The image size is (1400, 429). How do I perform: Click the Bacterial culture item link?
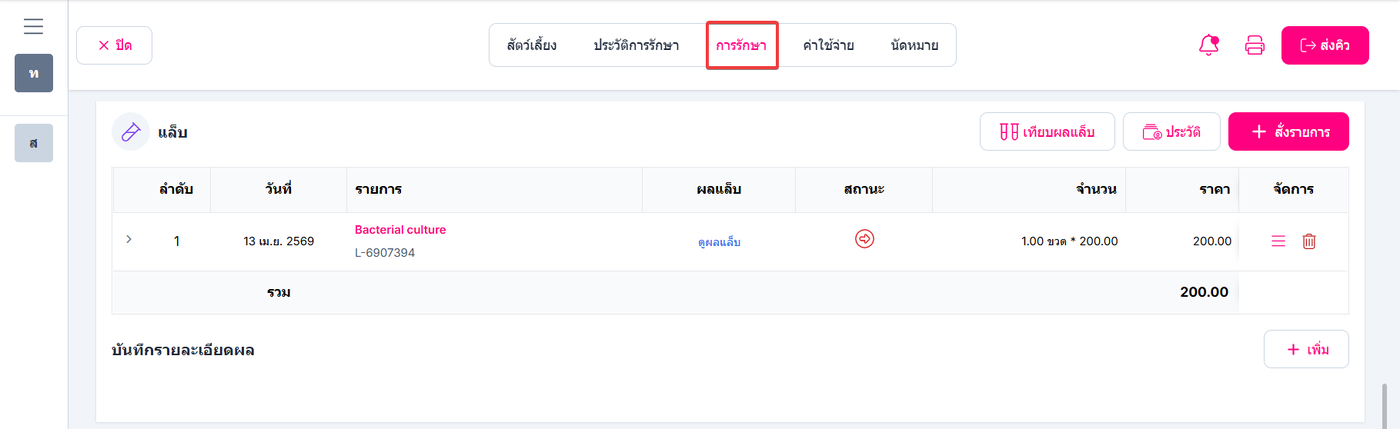point(400,229)
